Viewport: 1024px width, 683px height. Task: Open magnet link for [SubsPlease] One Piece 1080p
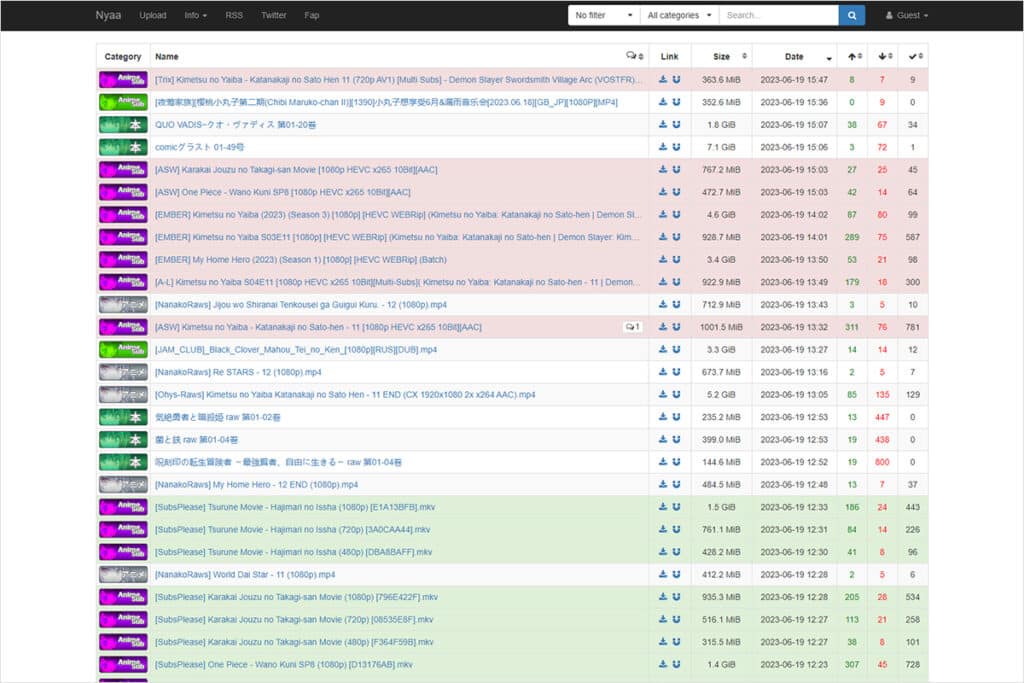point(676,665)
